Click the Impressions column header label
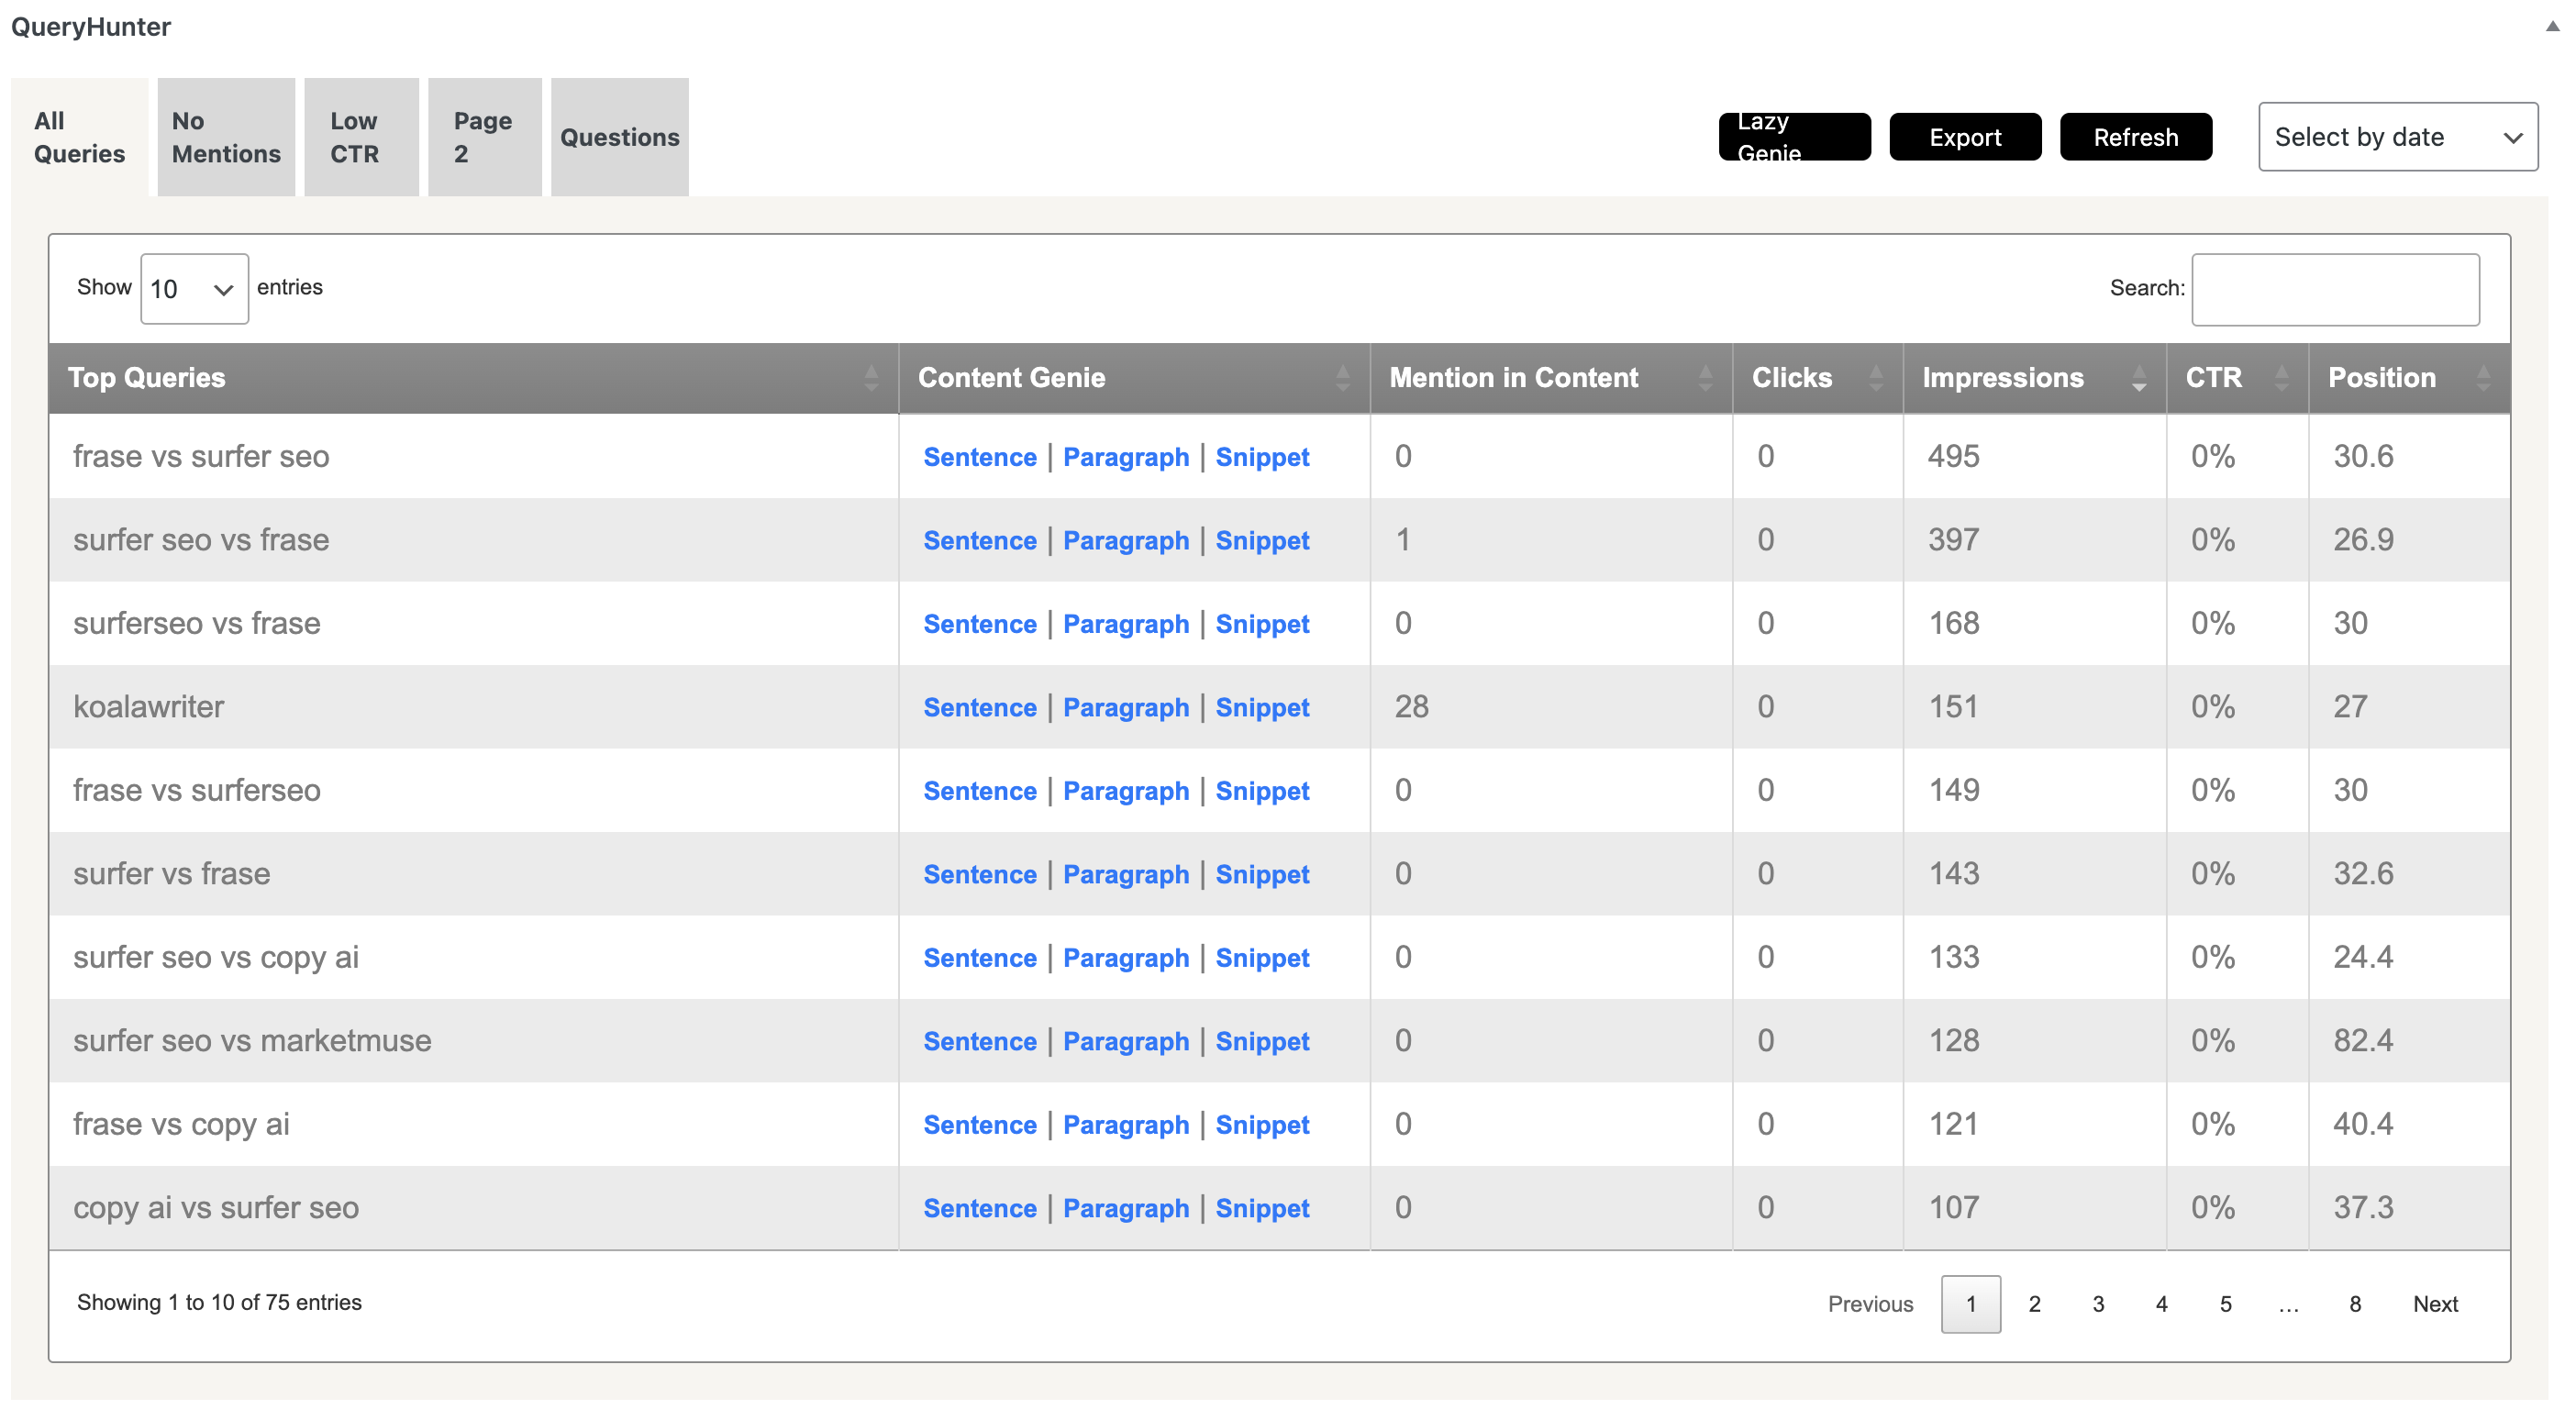 pos(2002,378)
